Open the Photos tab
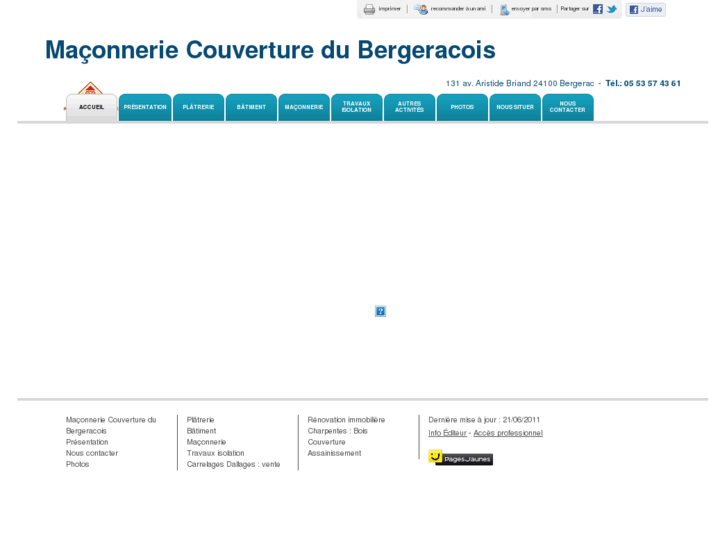Viewport: 727px width, 545px height. (x=462, y=108)
